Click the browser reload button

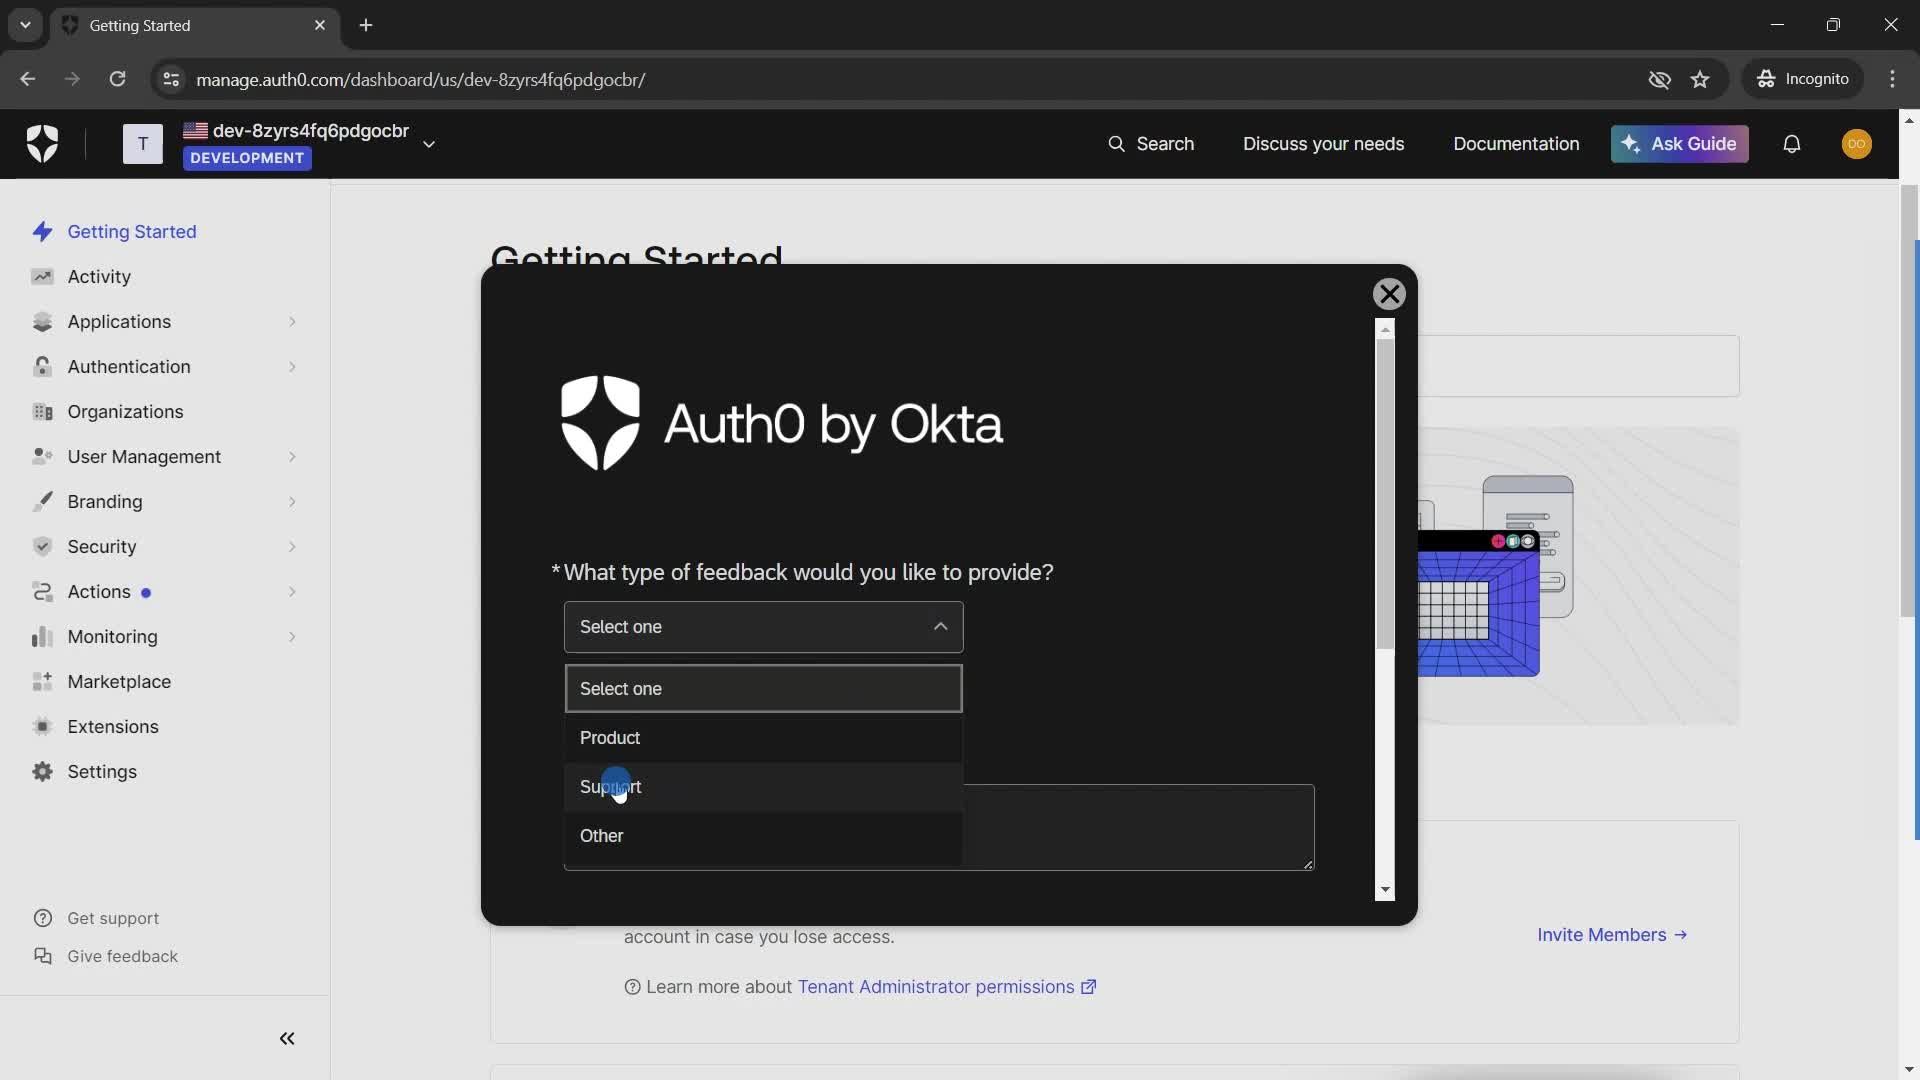pyautogui.click(x=117, y=79)
